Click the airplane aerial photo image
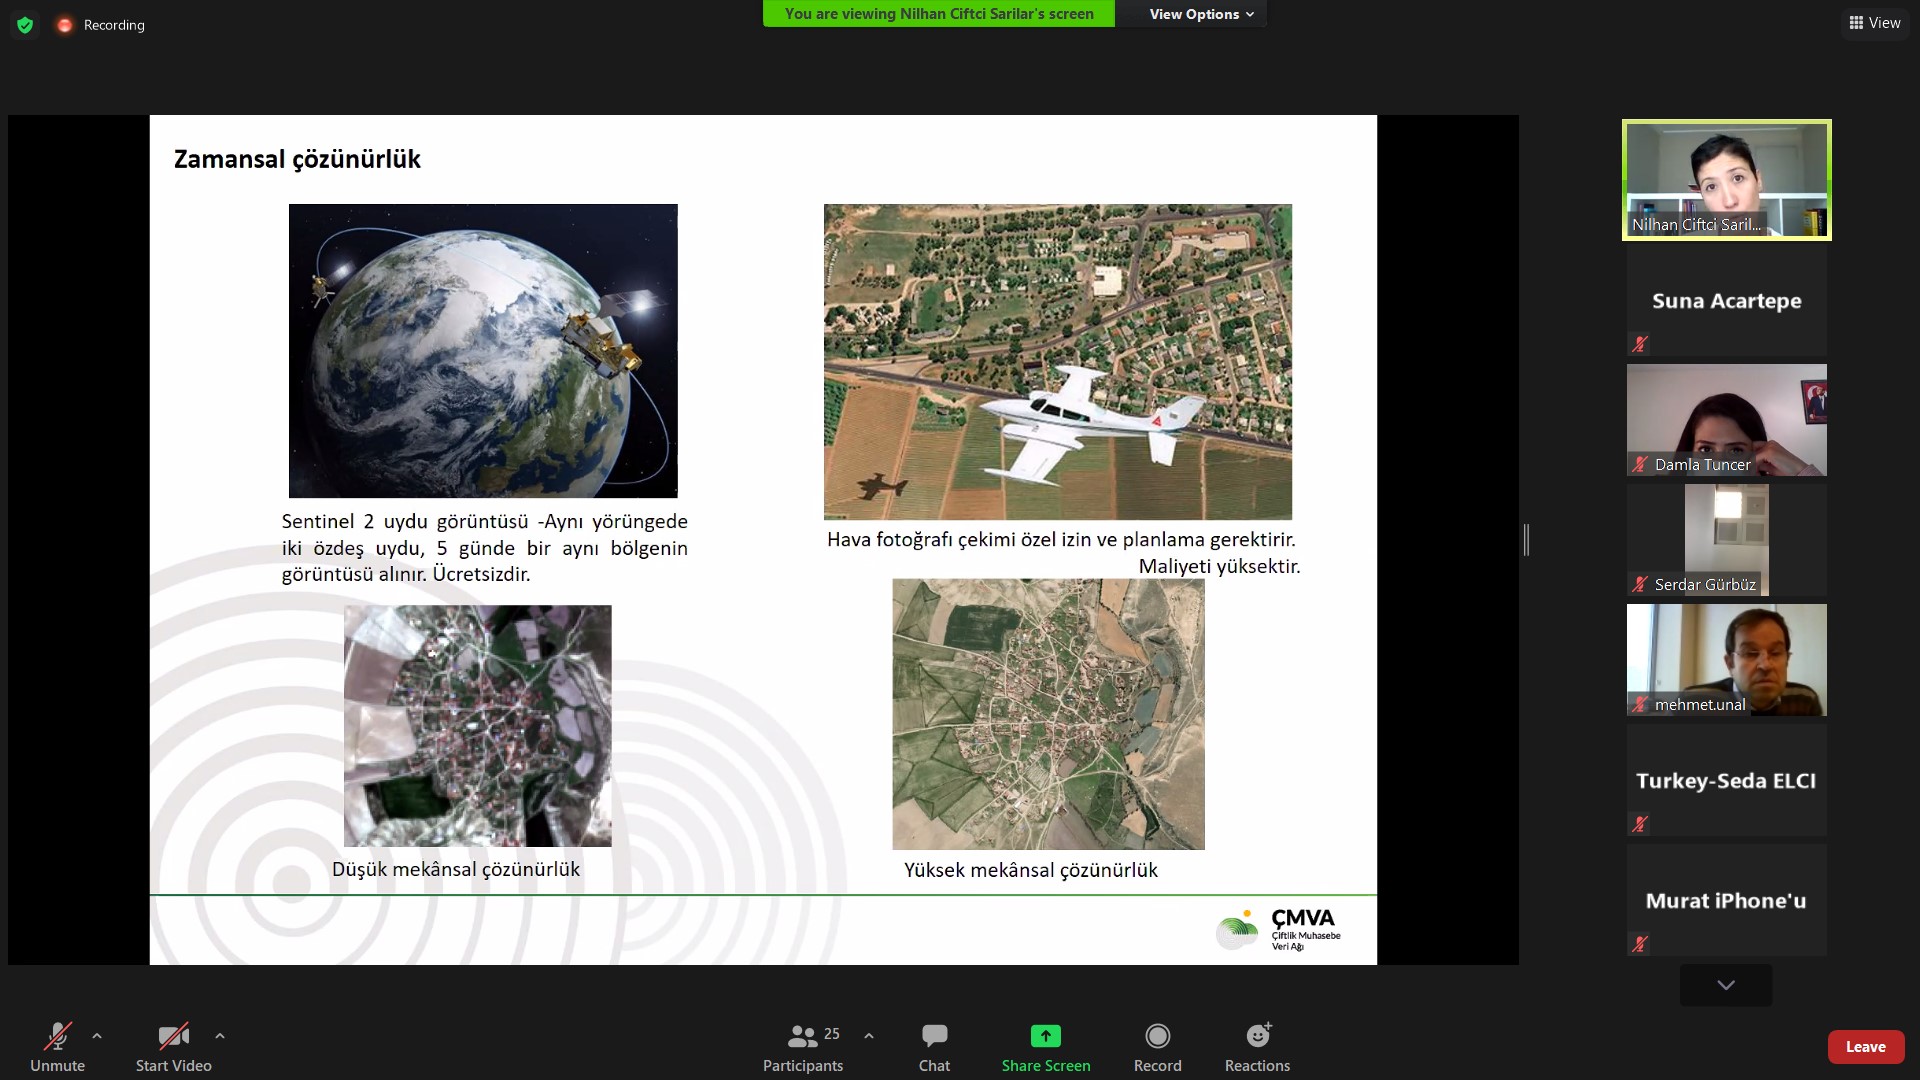The image size is (1920, 1080). (x=1058, y=362)
